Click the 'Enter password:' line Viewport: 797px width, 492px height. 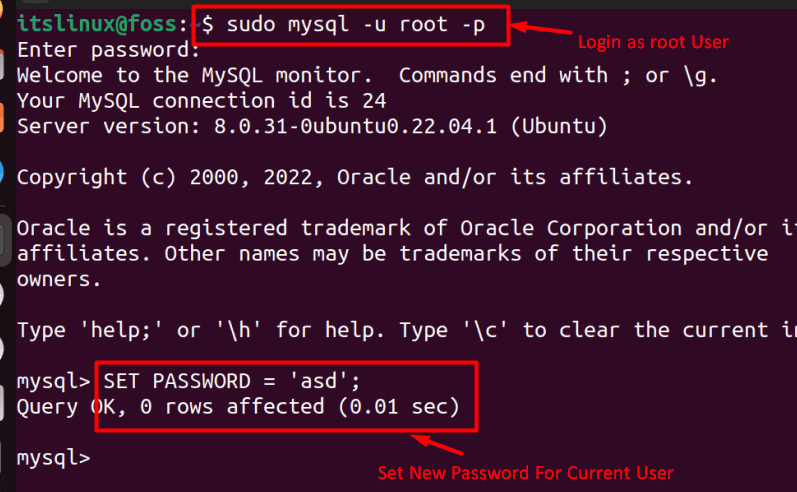coord(108,50)
